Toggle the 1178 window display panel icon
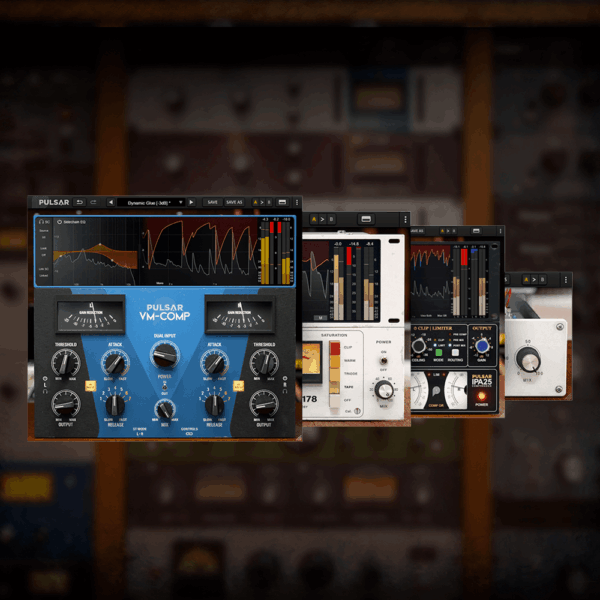The image size is (600, 600). tap(366, 219)
